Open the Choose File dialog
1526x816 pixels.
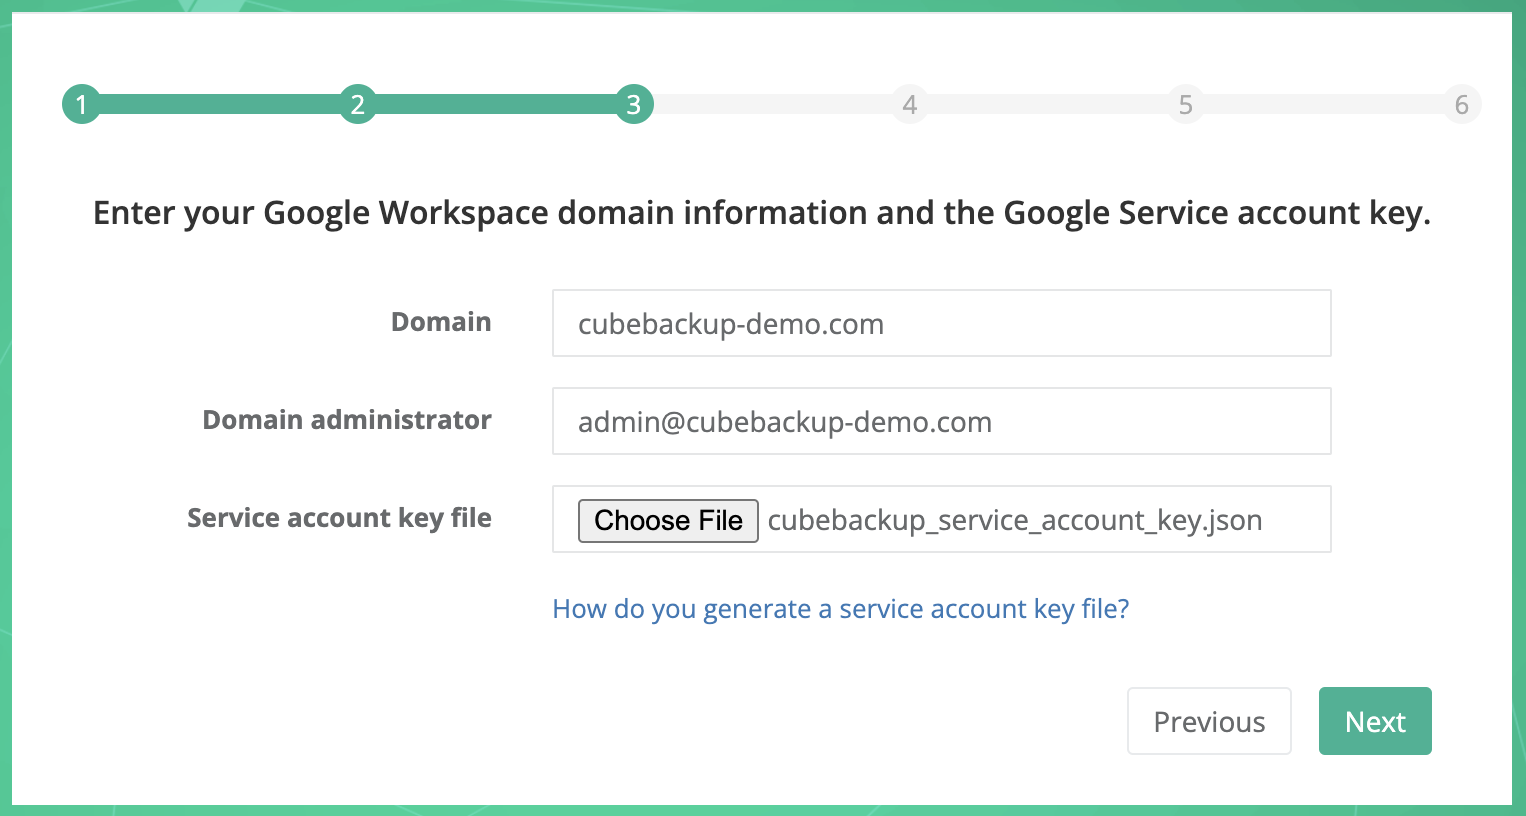coord(668,520)
